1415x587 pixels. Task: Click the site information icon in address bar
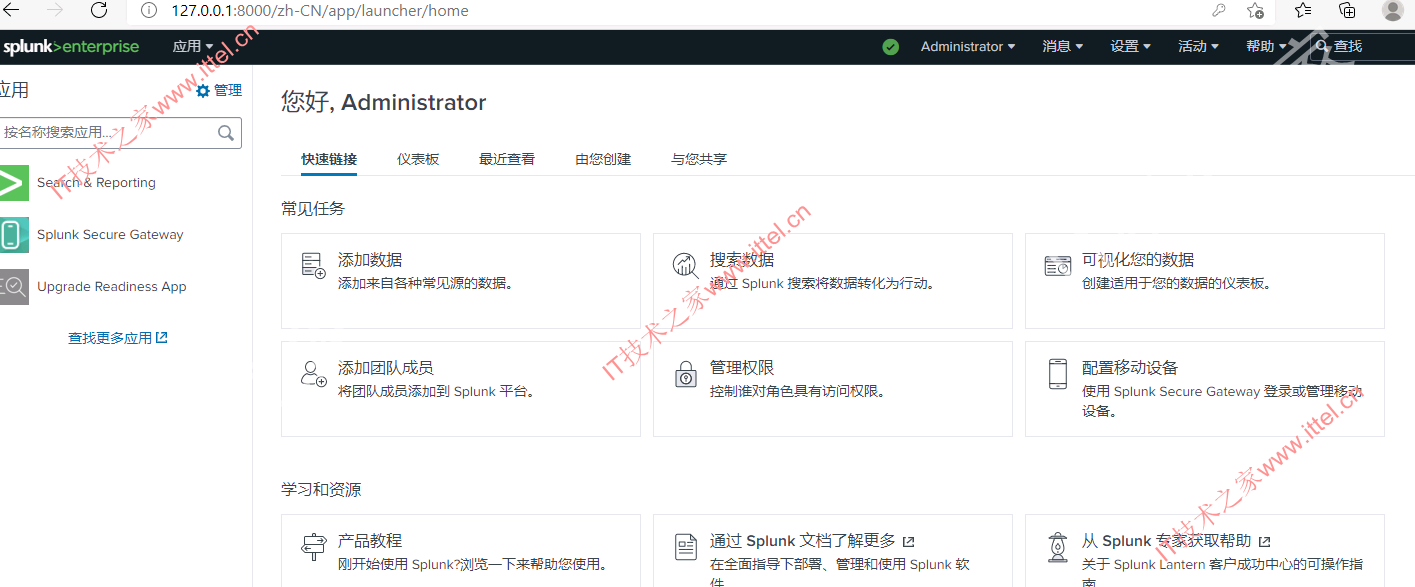149,11
